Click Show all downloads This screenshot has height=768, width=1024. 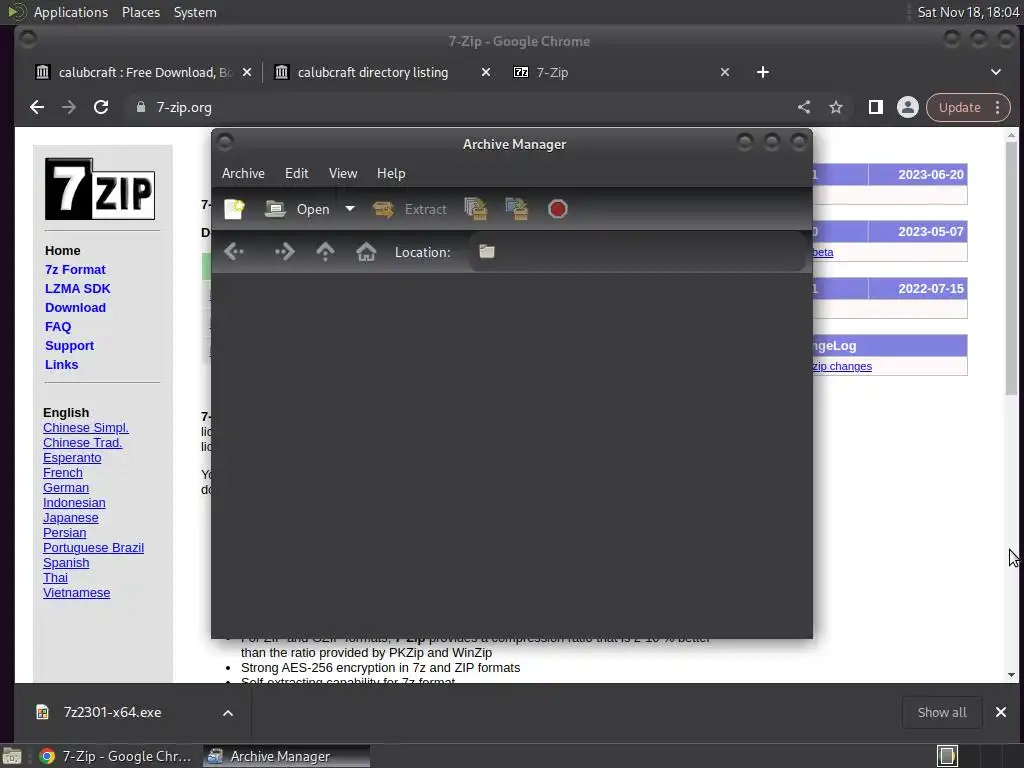(x=942, y=712)
